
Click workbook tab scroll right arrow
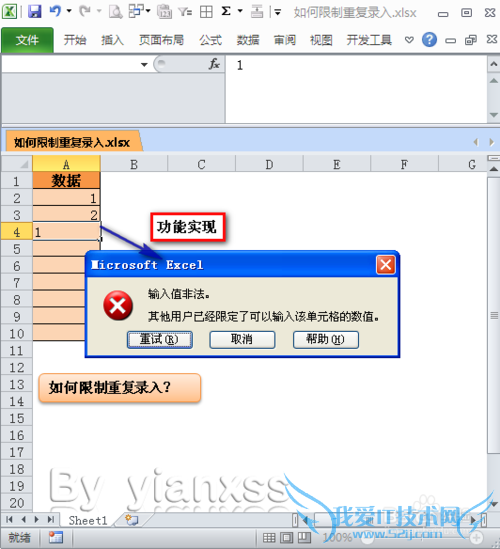(x=492, y=142)
